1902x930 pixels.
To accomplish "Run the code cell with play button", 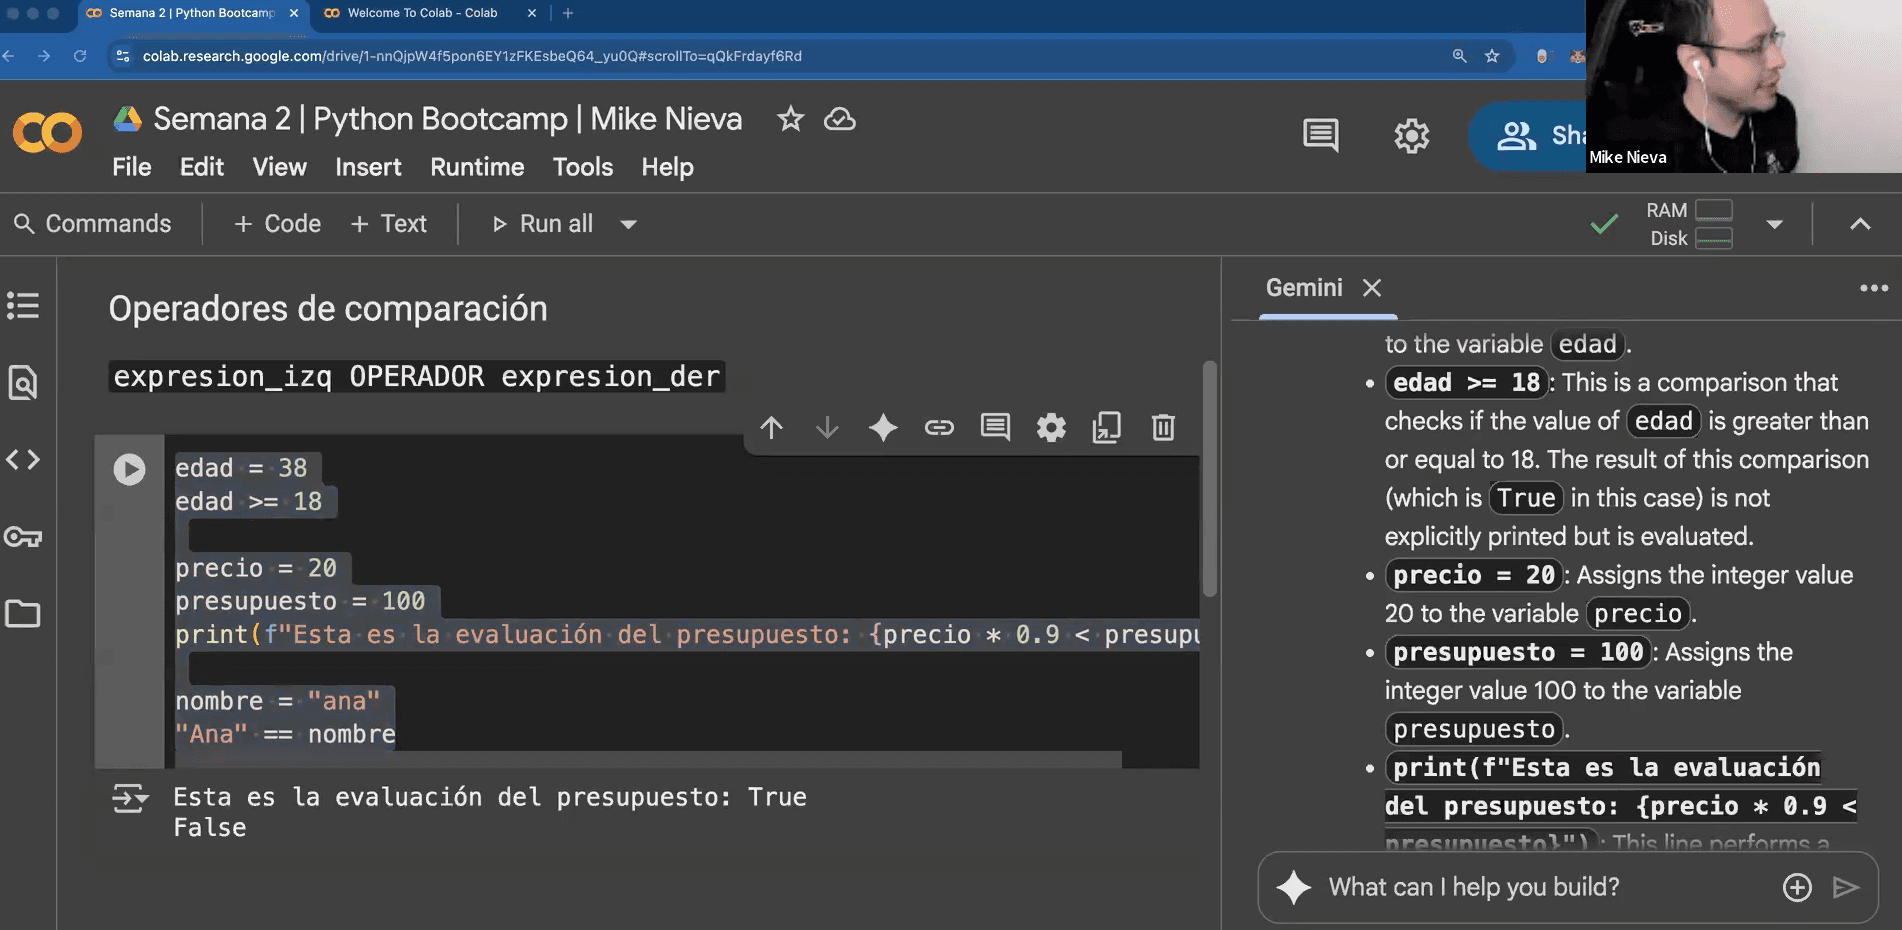I will click(129, 469).
